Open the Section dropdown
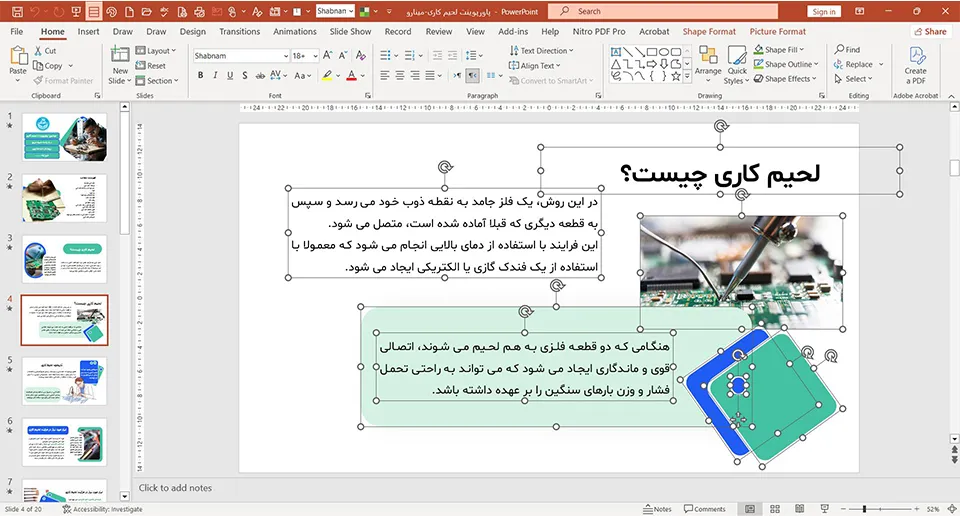 [x=157, y=80]
